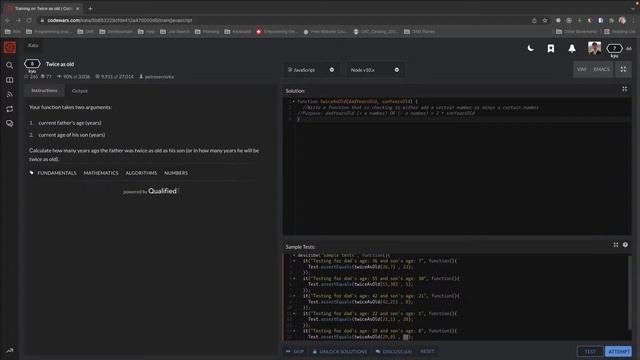Select the FUNDAMENTALS tag
640x360 pixels.
pos(57,173)
